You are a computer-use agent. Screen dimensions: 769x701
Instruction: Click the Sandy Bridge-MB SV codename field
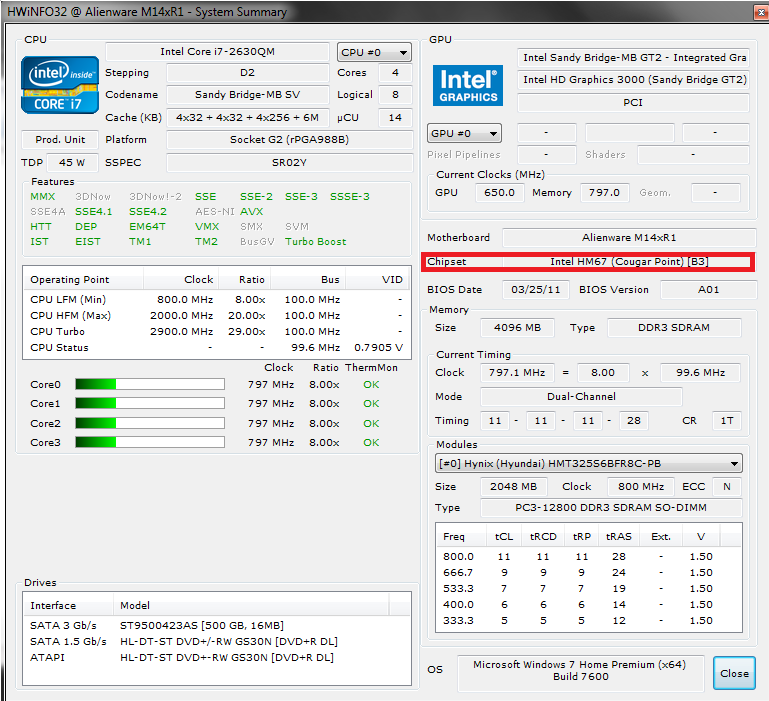248,95
